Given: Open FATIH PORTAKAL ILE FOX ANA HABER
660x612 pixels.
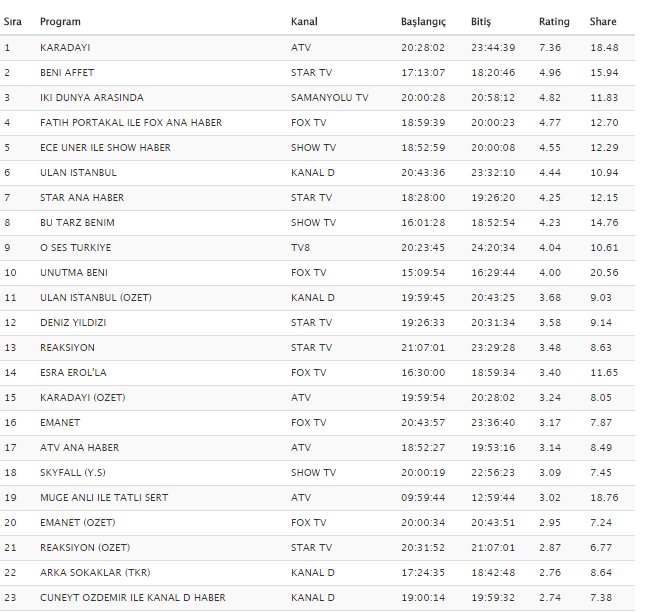Looking at the screenshot, I should (131, 122).
